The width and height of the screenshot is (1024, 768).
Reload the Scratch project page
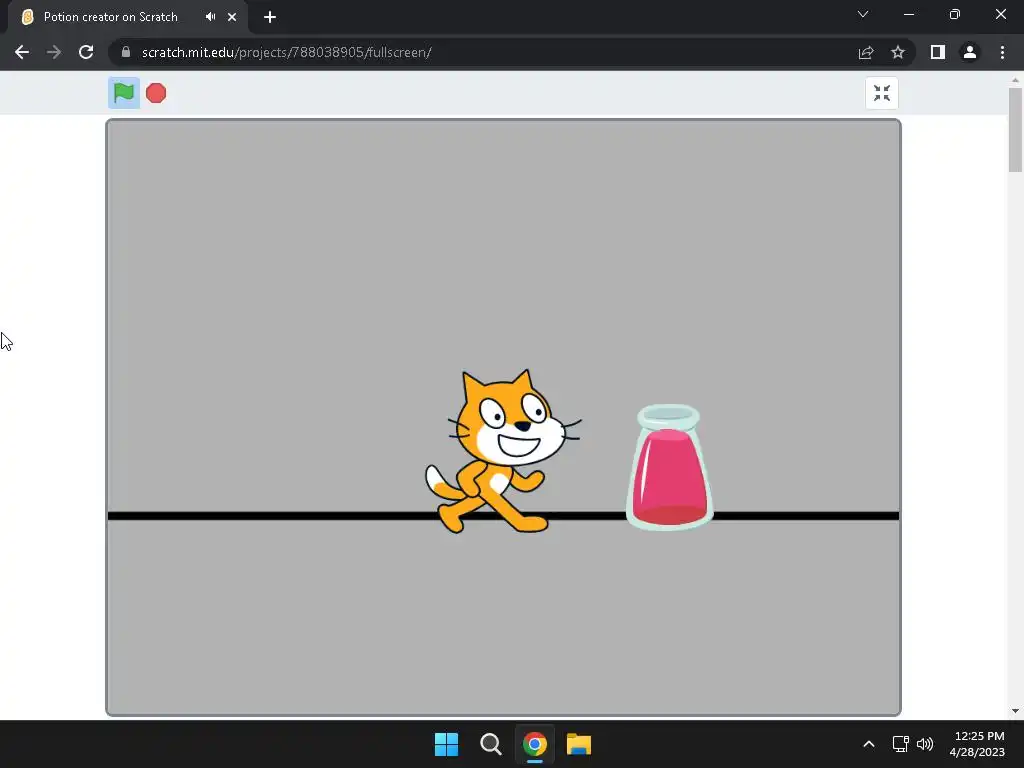pyautogui.click(x=86, y=52)
